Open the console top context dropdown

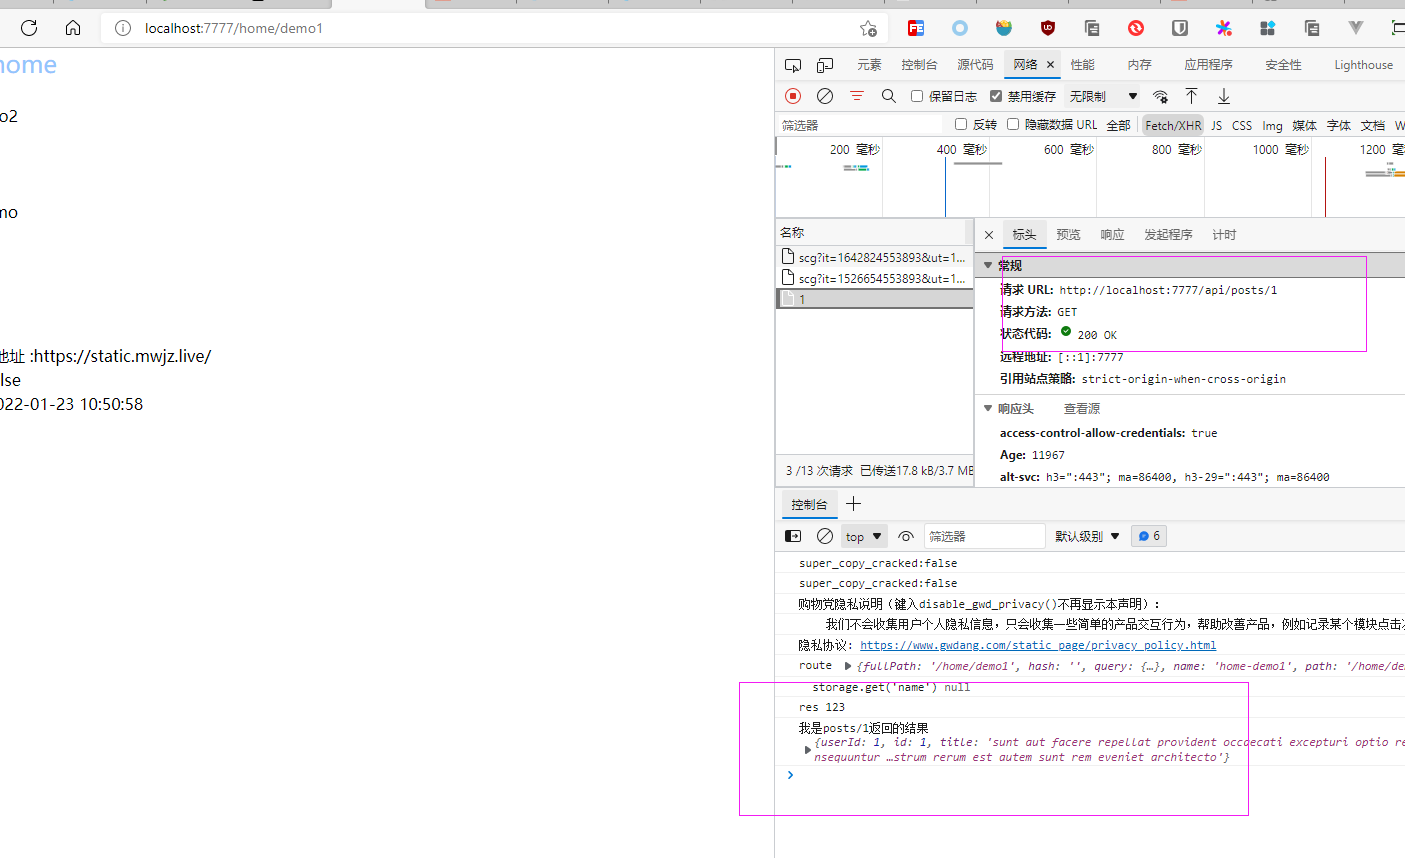[x=864, y=536]
